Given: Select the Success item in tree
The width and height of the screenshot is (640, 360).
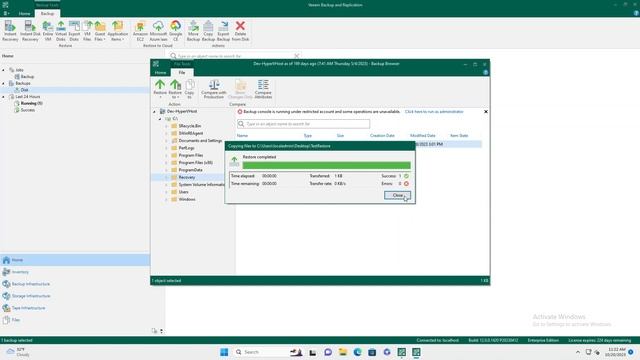Looking at the screenshot, I should click(x=28, y=110).
